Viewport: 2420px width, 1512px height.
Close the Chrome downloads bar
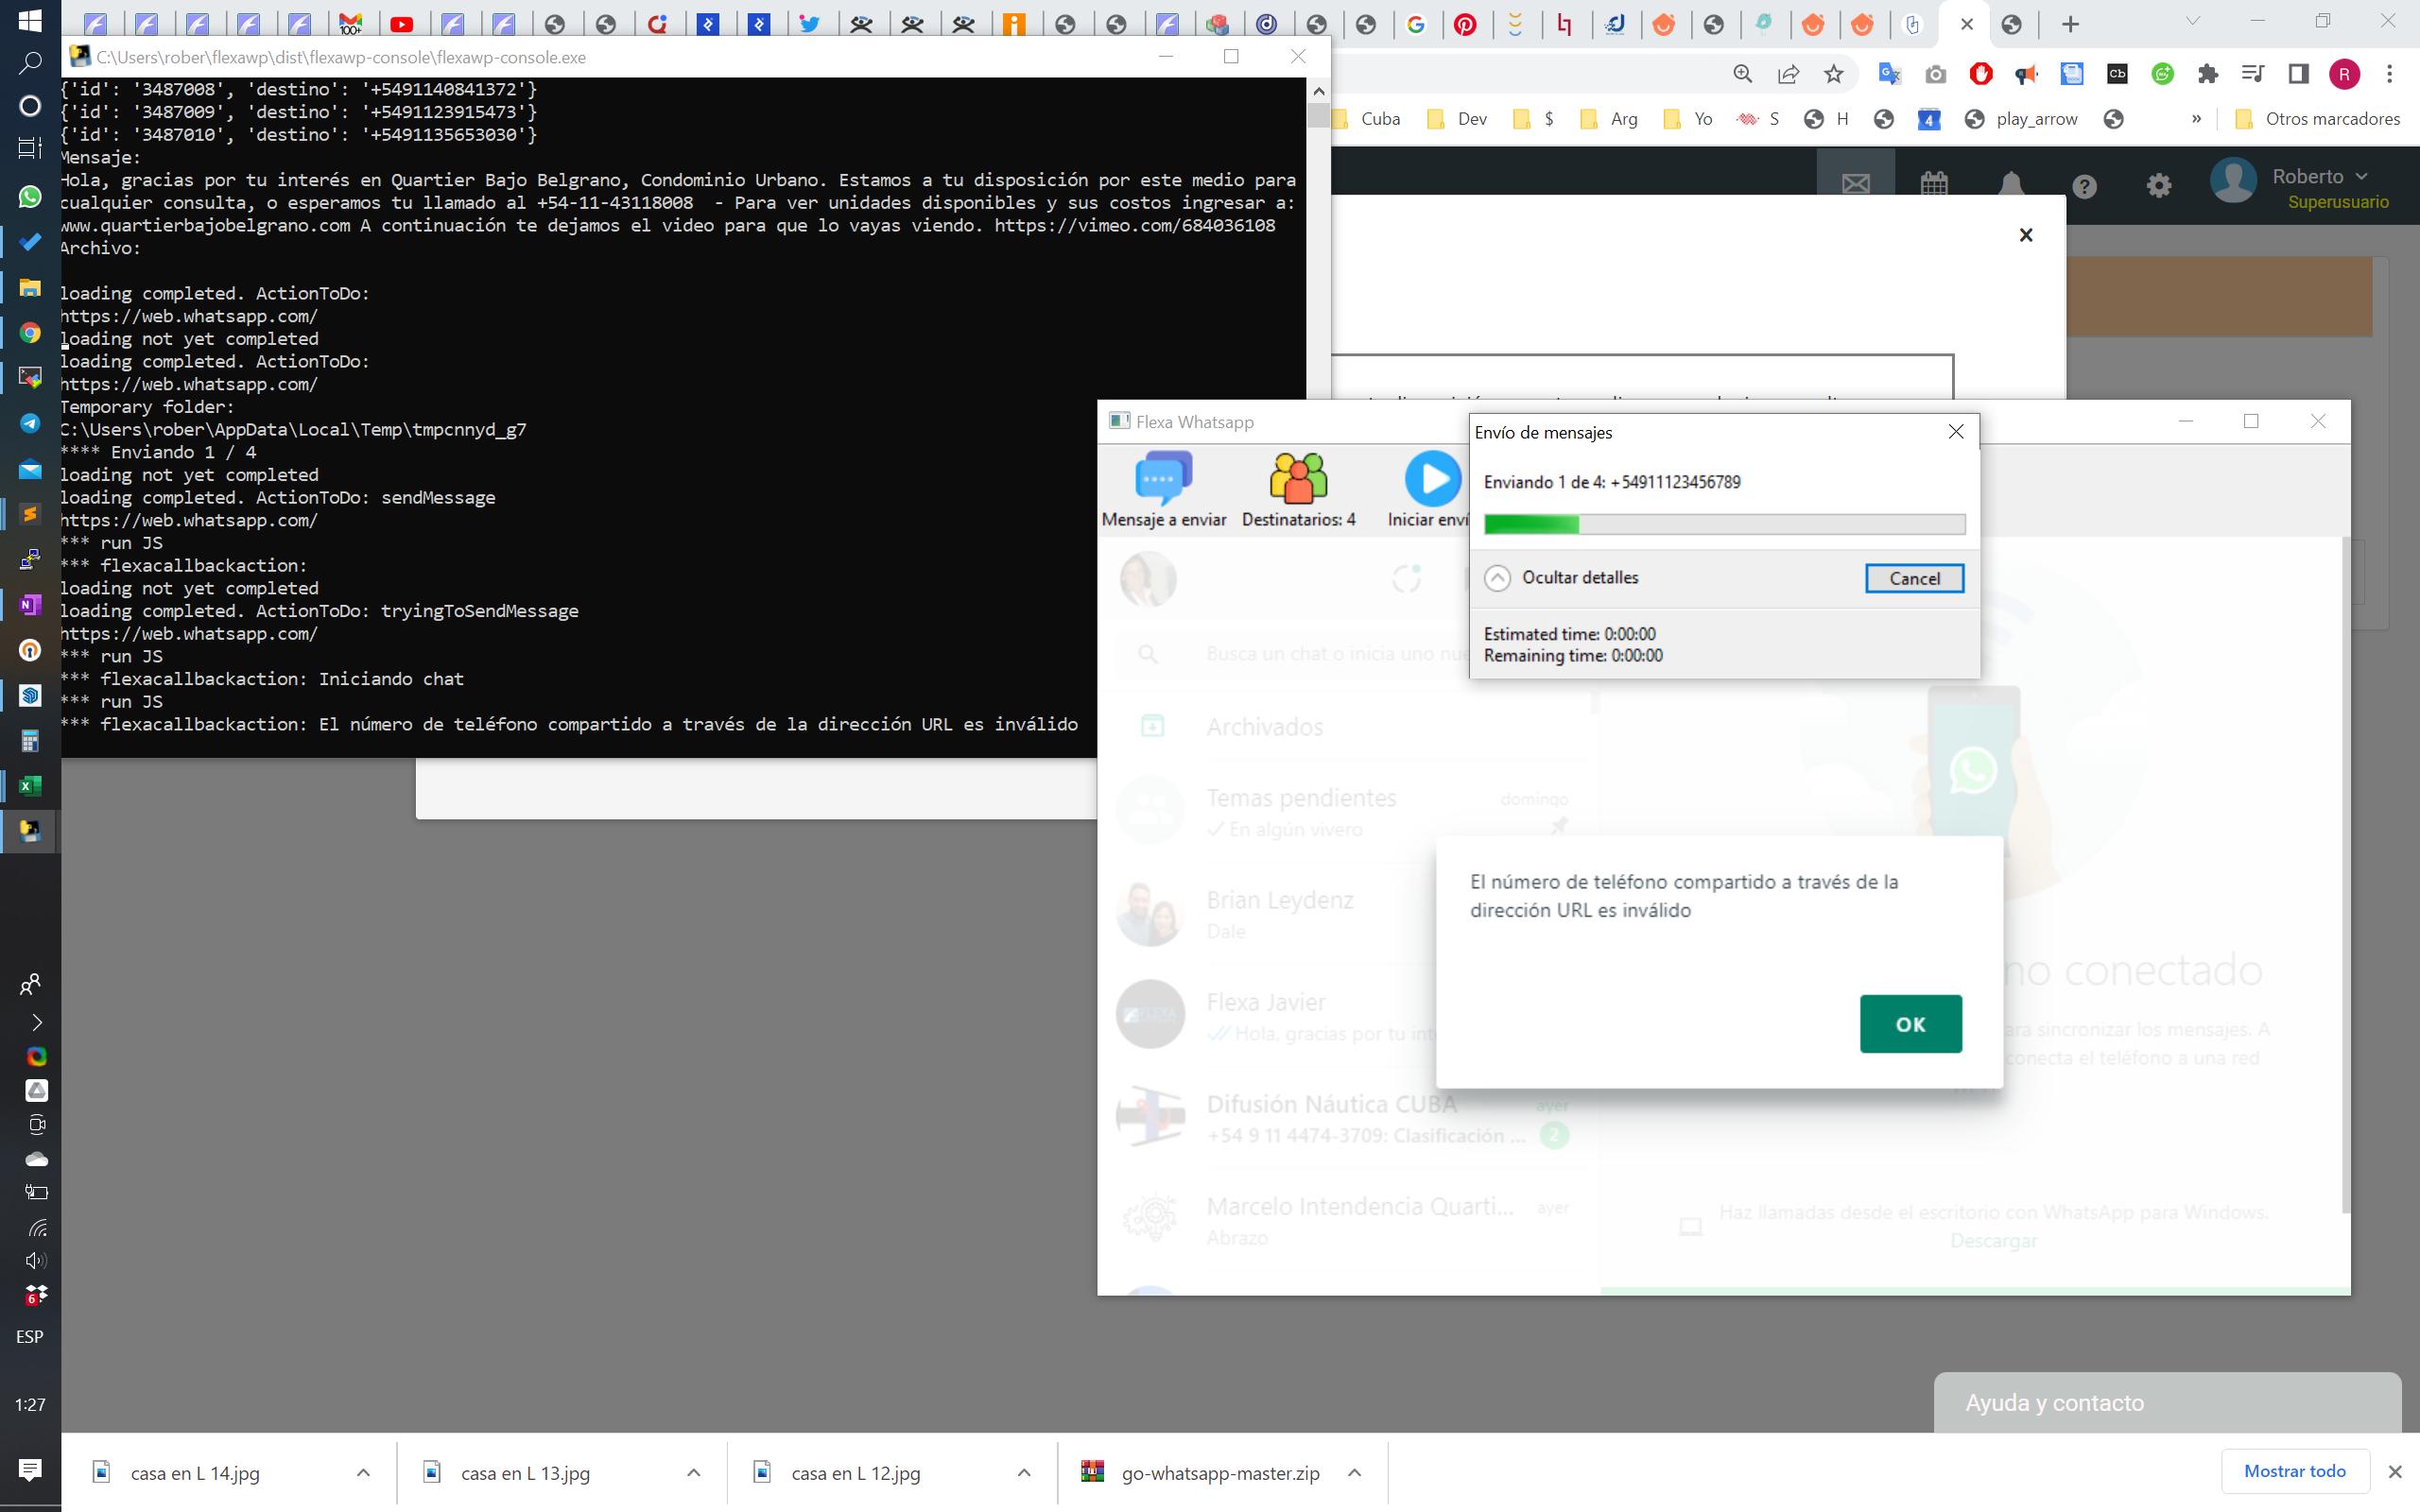click(2394, 1472)
